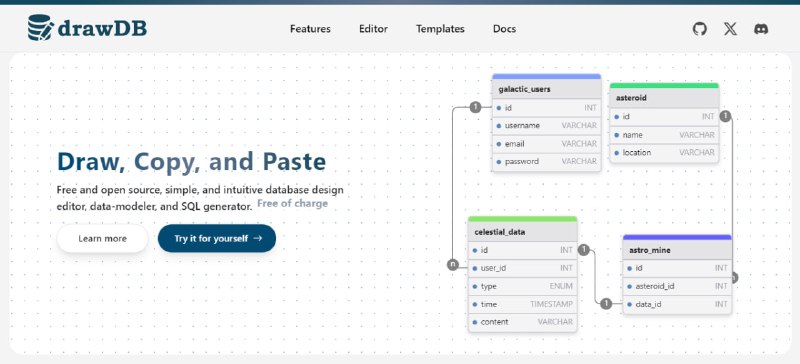
Task: Select the astro_mine table header
Action: coord(678,250)
